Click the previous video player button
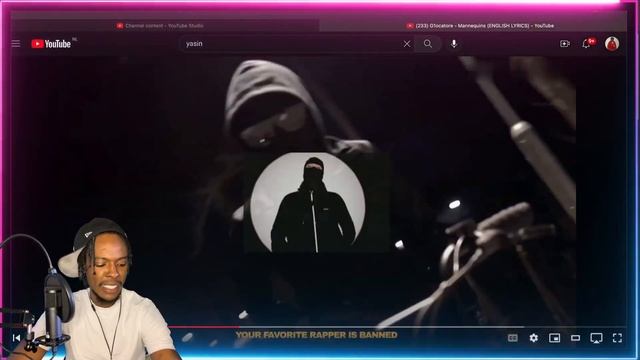Viewport: 640px width, 360px height. (17, 338)
